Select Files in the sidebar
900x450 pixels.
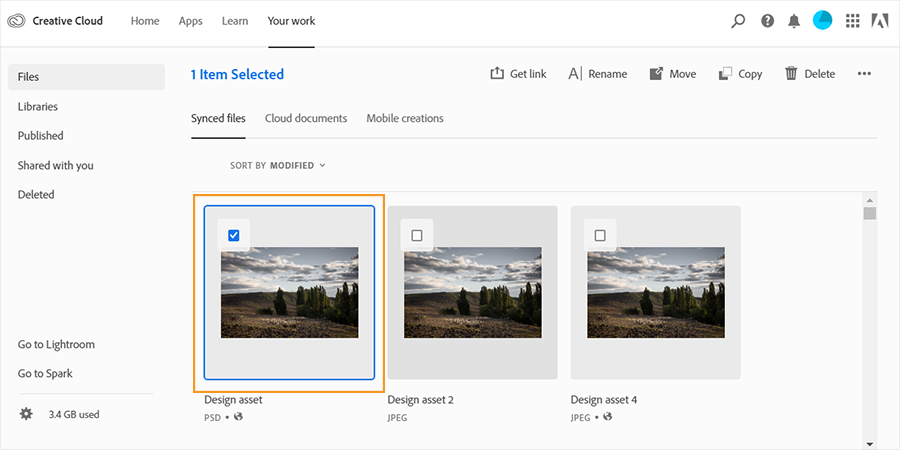tap(86, 77)
